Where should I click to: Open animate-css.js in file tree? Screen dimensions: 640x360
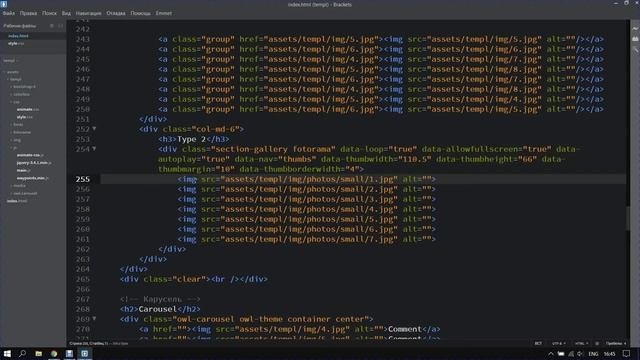point(30,155)
